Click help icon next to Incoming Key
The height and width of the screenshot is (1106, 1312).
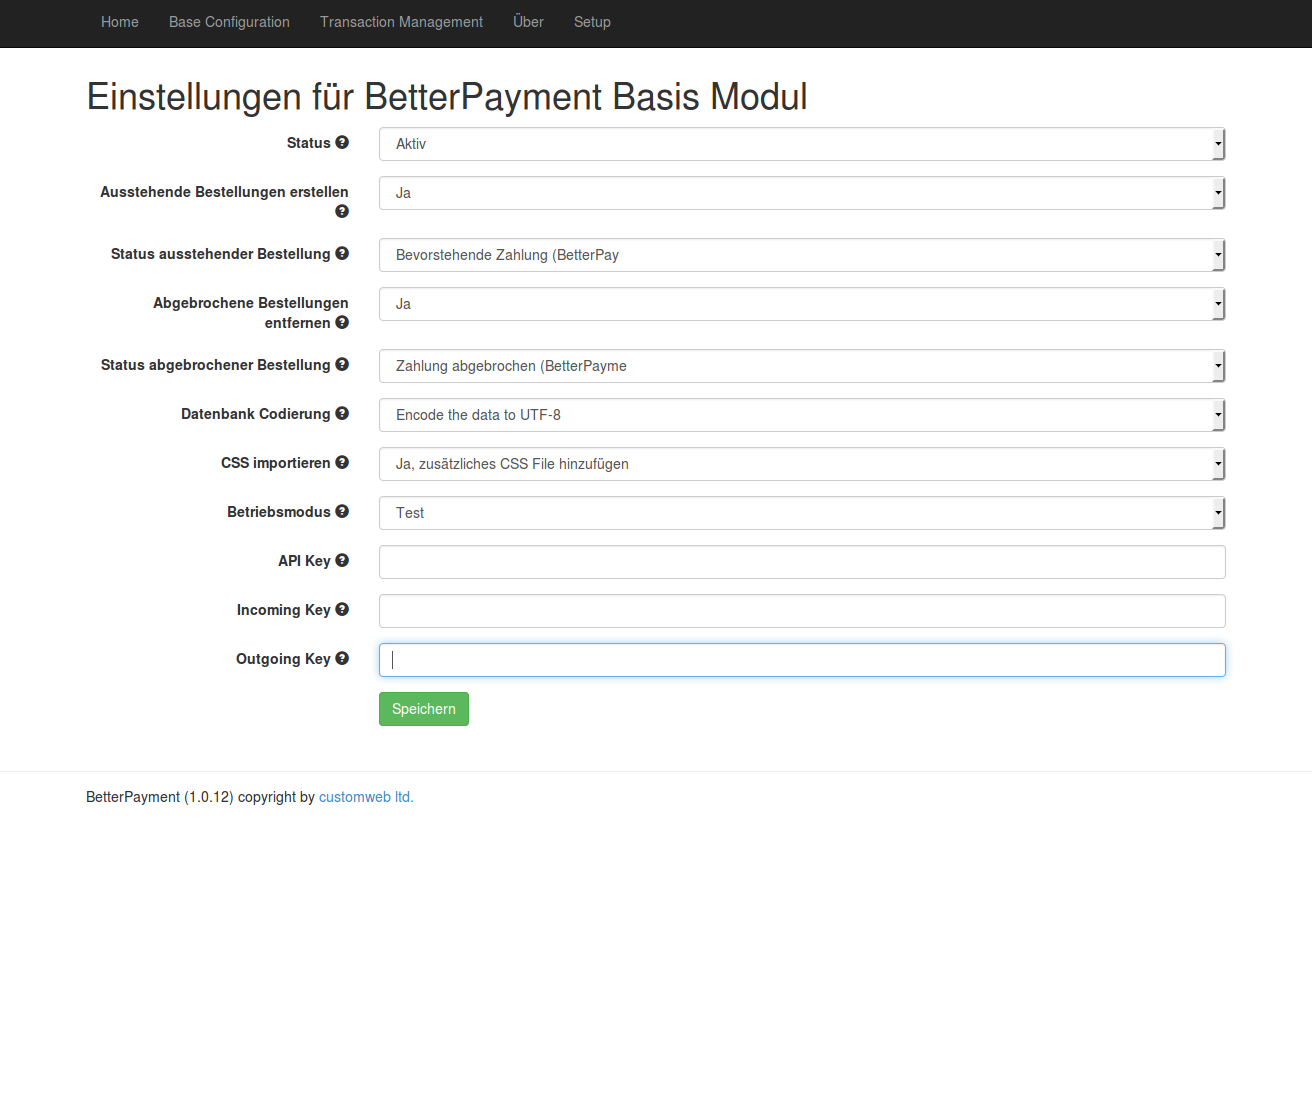click(342, 610)
